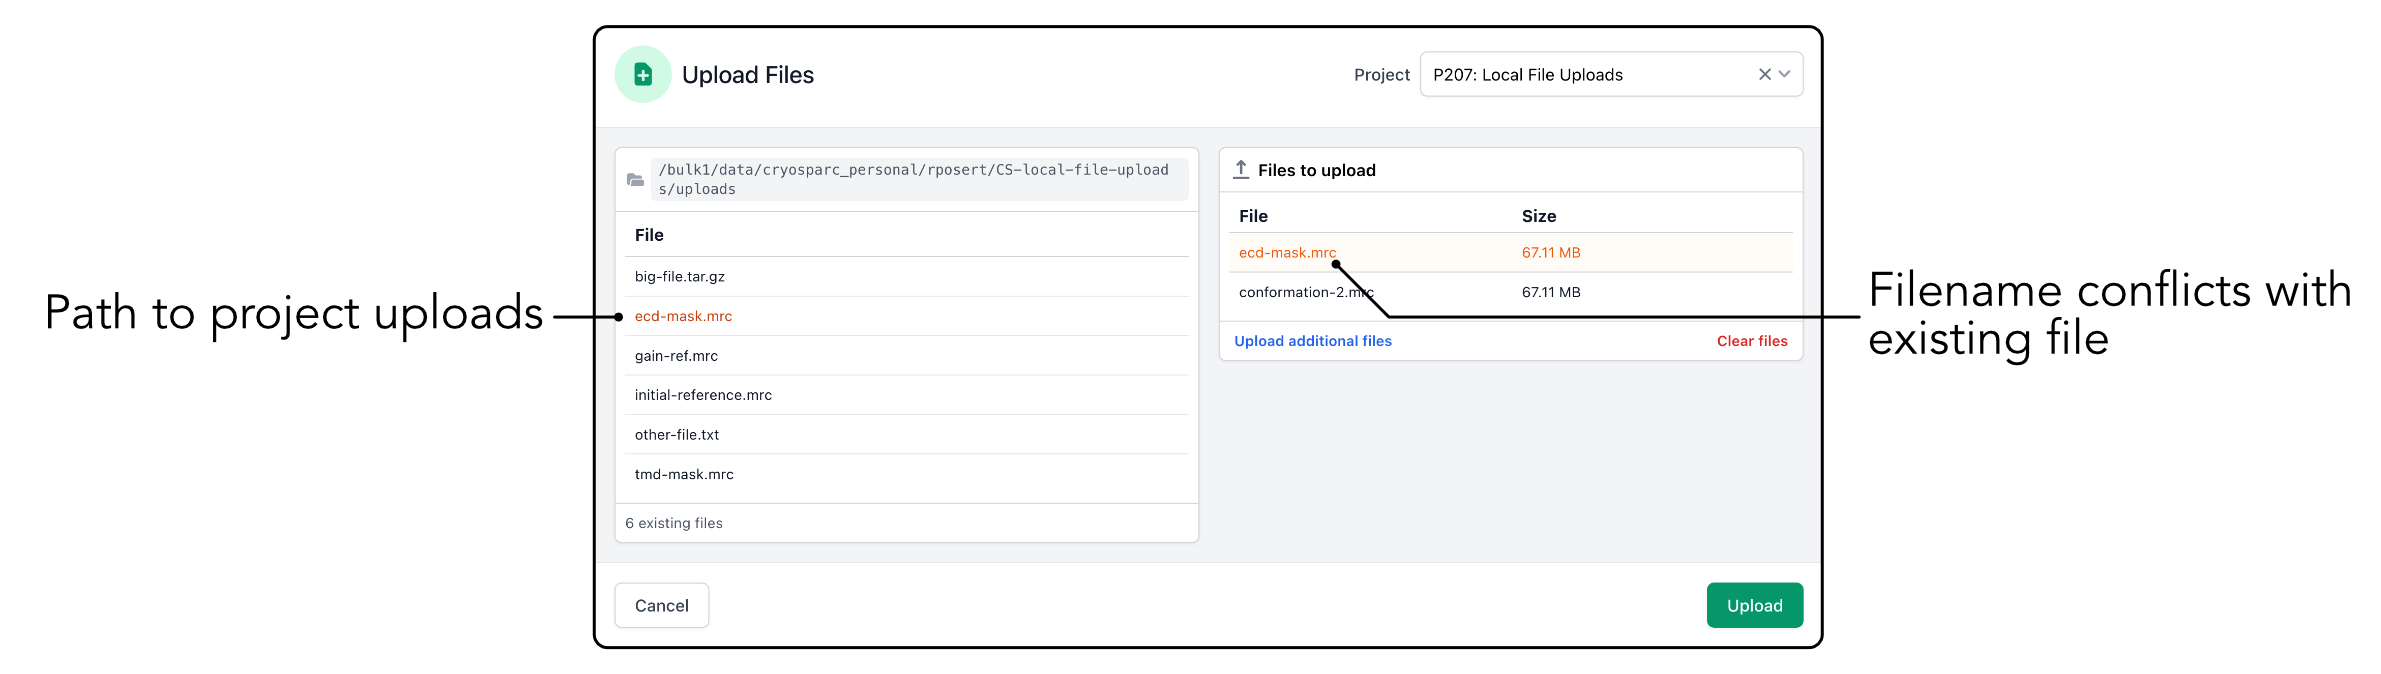This screenshot has width=2381, height=674.
Task: Open Upload additional files link
Action: click(1312, 341)
